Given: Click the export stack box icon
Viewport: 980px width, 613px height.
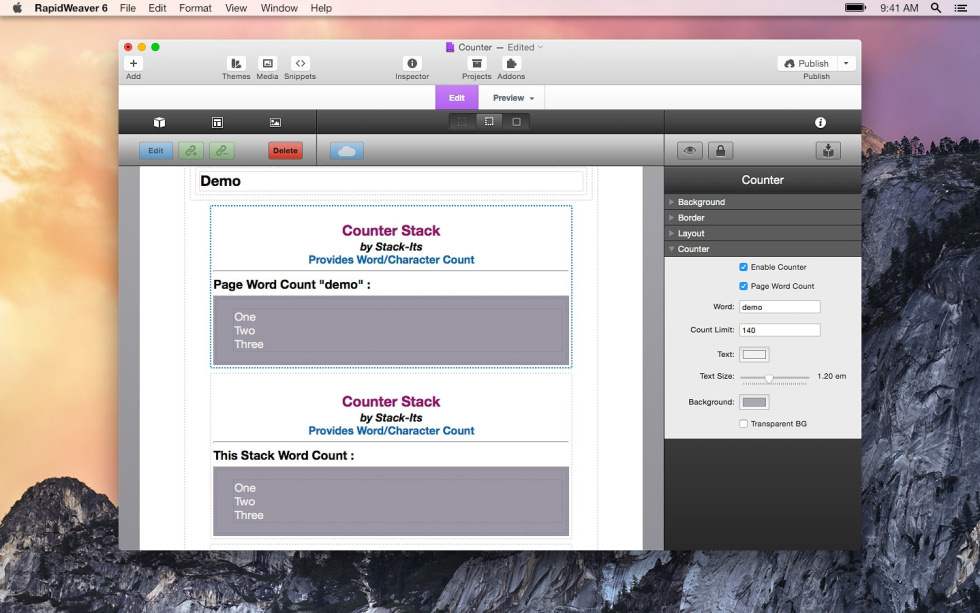Looking at the screenshot, I should (x=828, y=151).
